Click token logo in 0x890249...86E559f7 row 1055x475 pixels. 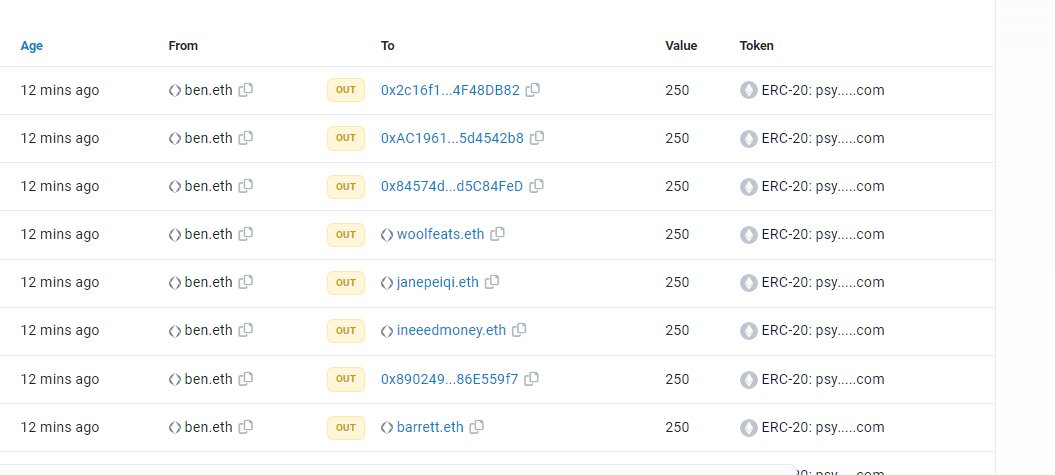click(x=749, y=379)
